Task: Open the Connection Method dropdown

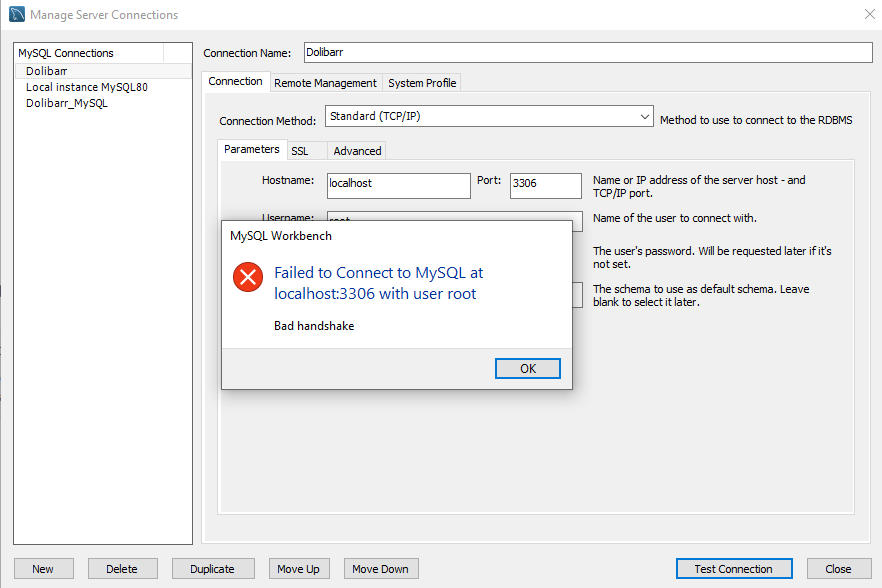Action: coord(489,116)
